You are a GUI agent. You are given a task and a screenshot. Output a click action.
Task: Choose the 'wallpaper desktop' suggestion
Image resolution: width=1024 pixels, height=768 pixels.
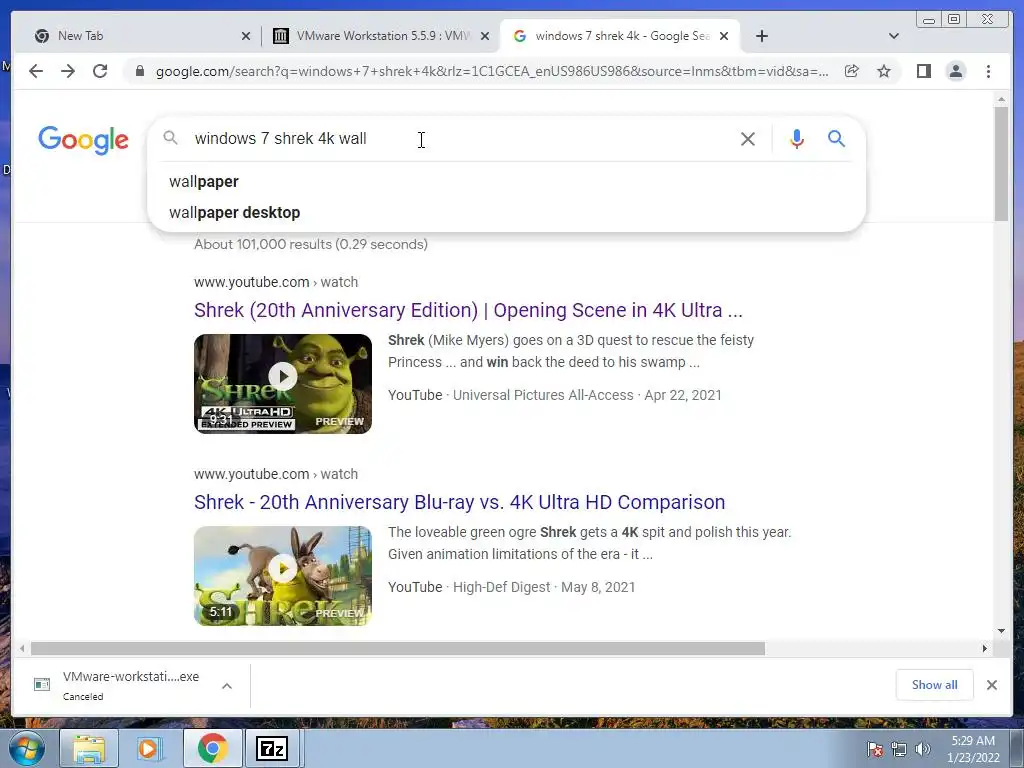pos(506,213)
